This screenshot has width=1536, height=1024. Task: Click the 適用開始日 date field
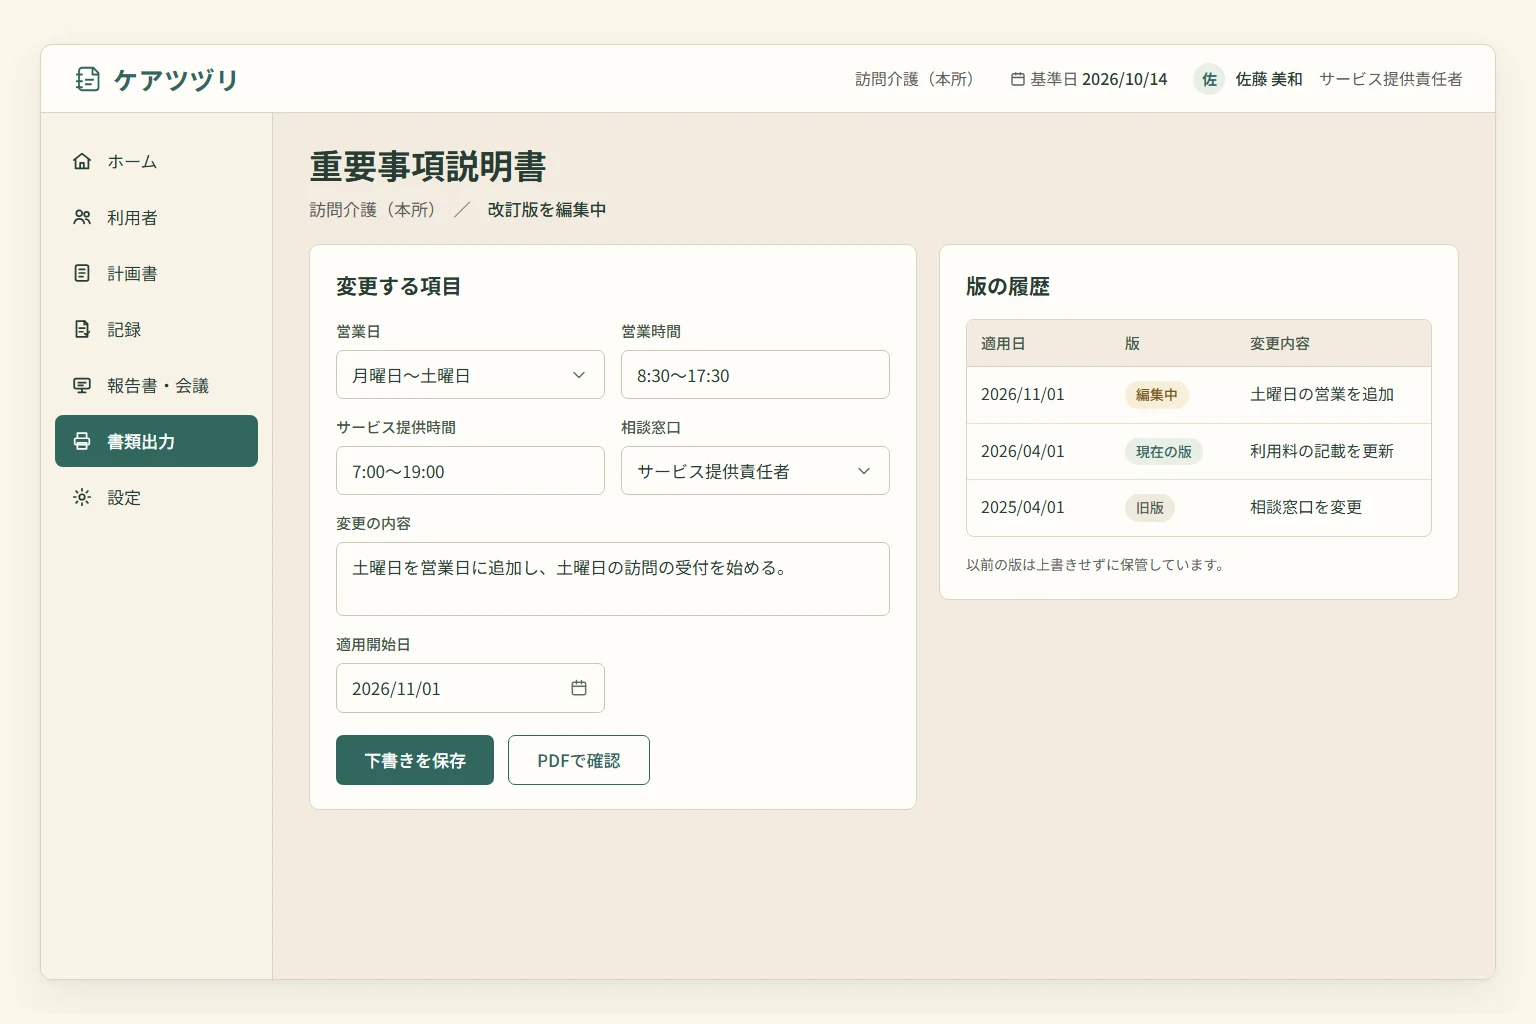pyautogui.click(x=470, y=688)
